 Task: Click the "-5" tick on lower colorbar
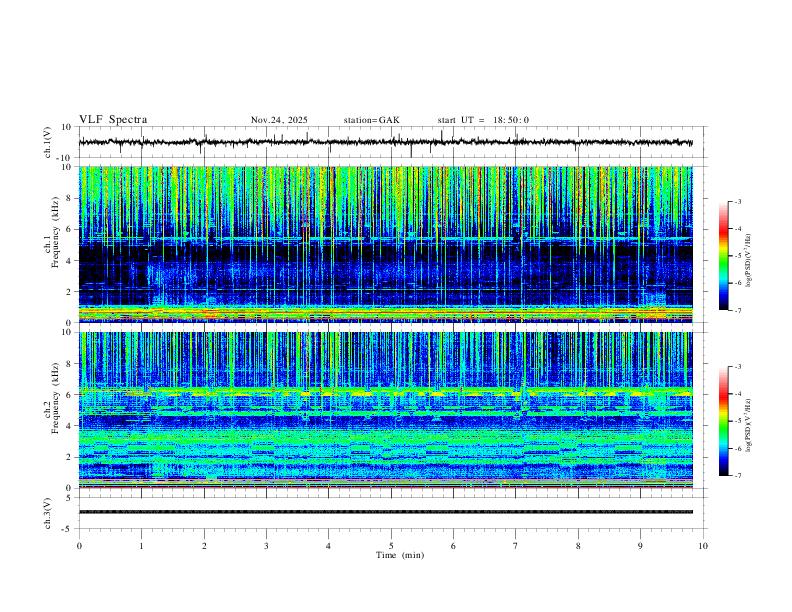[x=737, y=421]
